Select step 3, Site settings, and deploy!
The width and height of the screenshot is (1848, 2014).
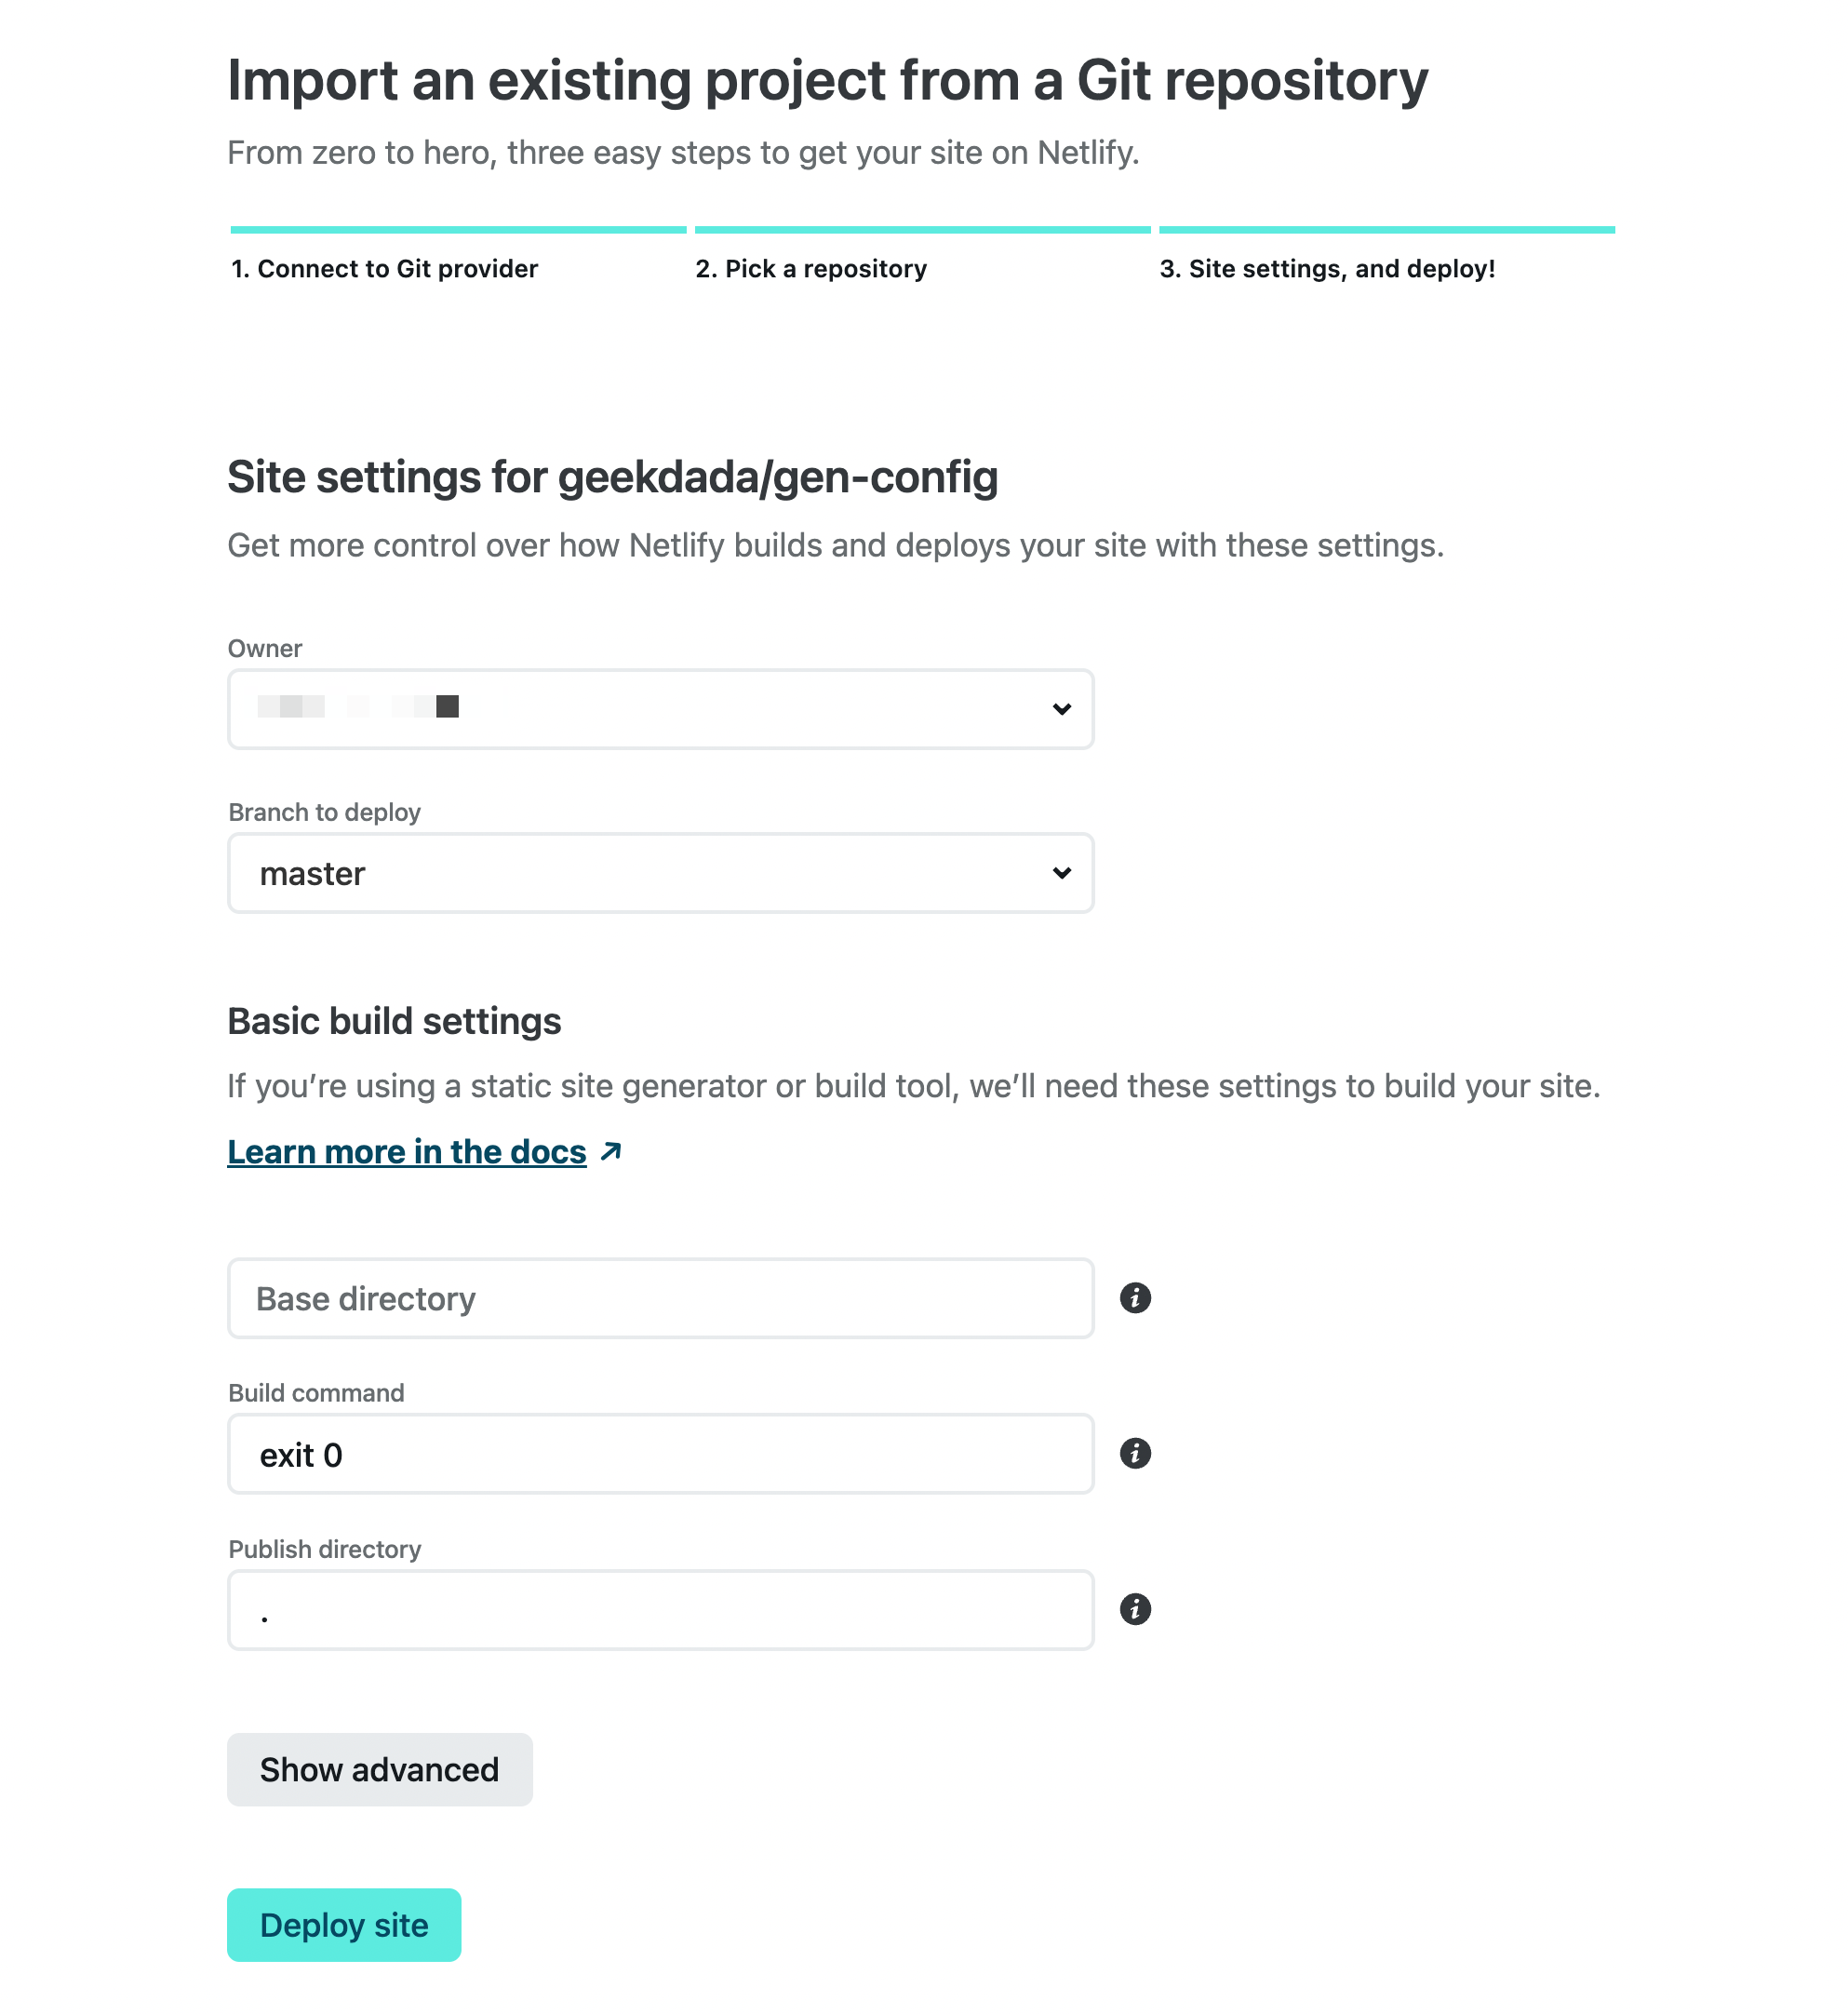click(x=1327, y=269)
